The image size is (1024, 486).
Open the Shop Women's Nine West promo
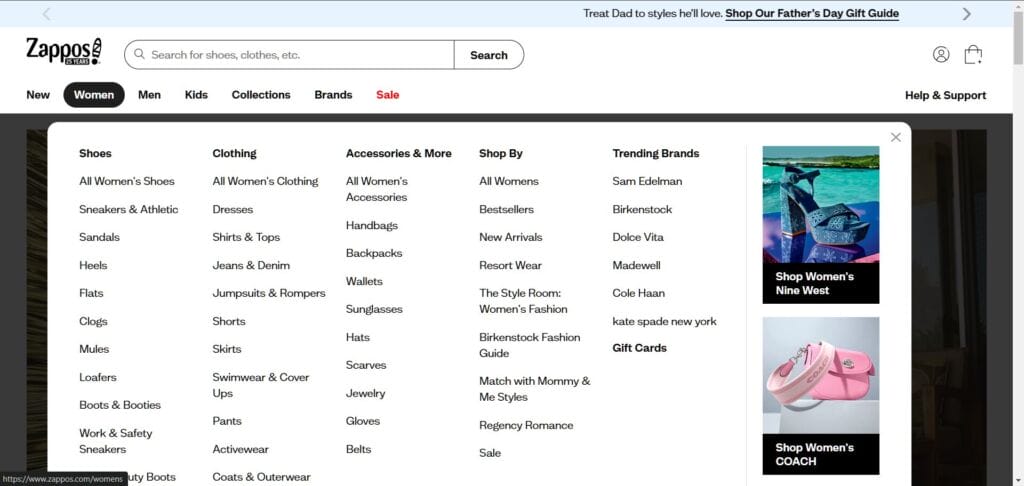click(x=821, y=225)
